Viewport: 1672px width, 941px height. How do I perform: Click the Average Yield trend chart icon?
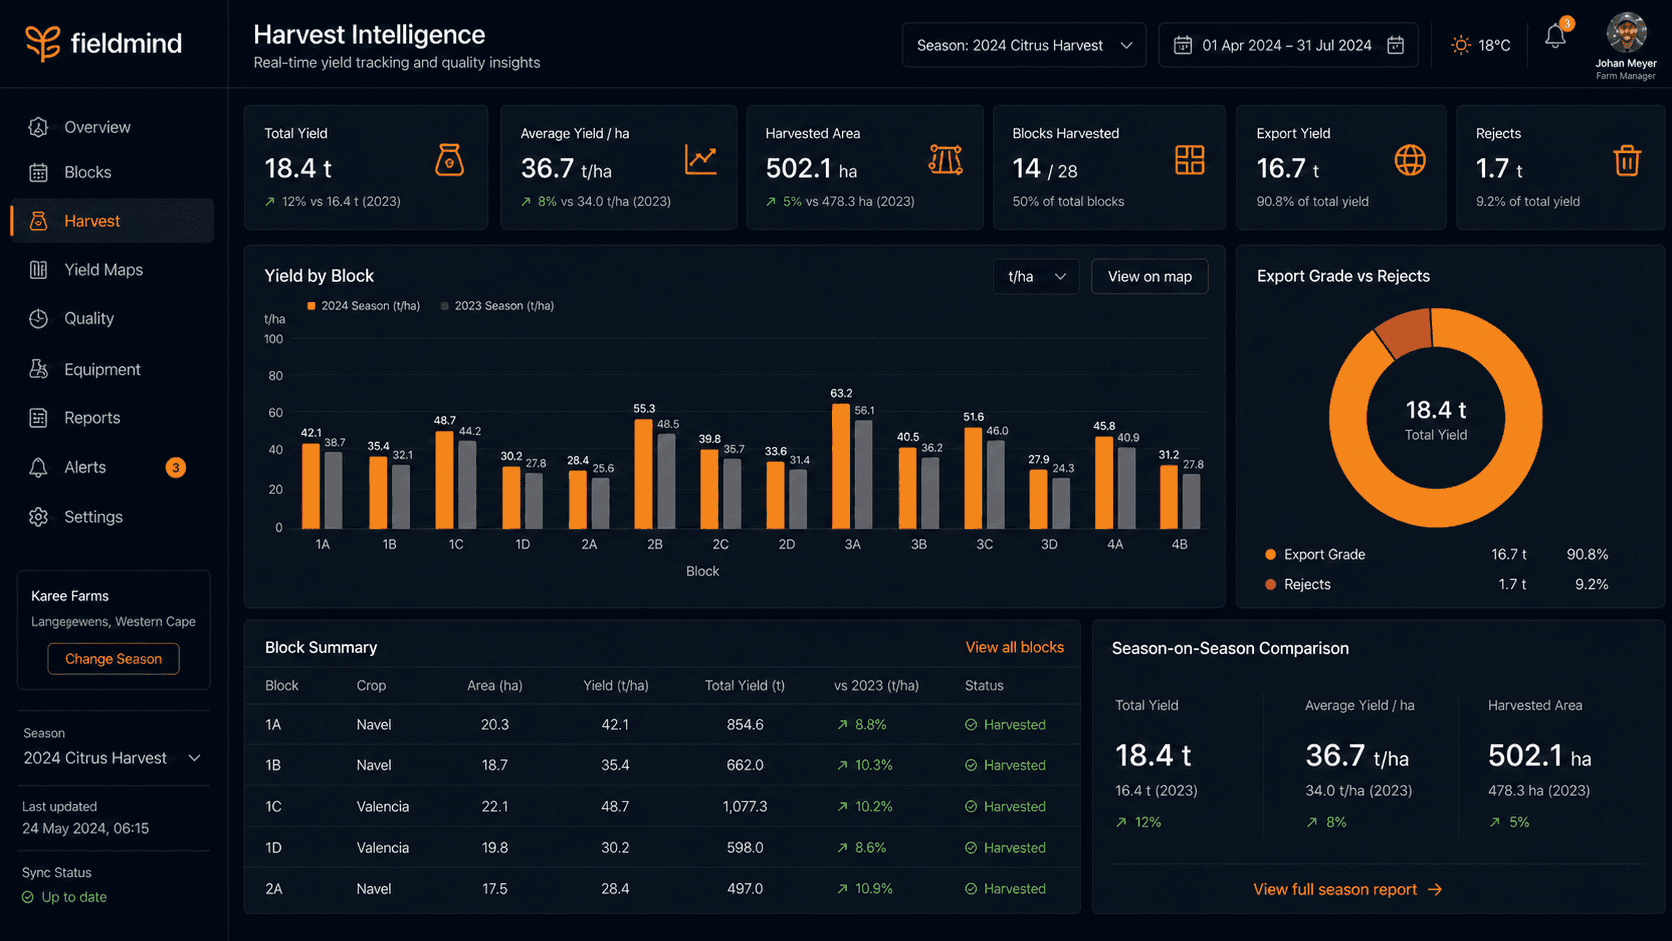700,160
